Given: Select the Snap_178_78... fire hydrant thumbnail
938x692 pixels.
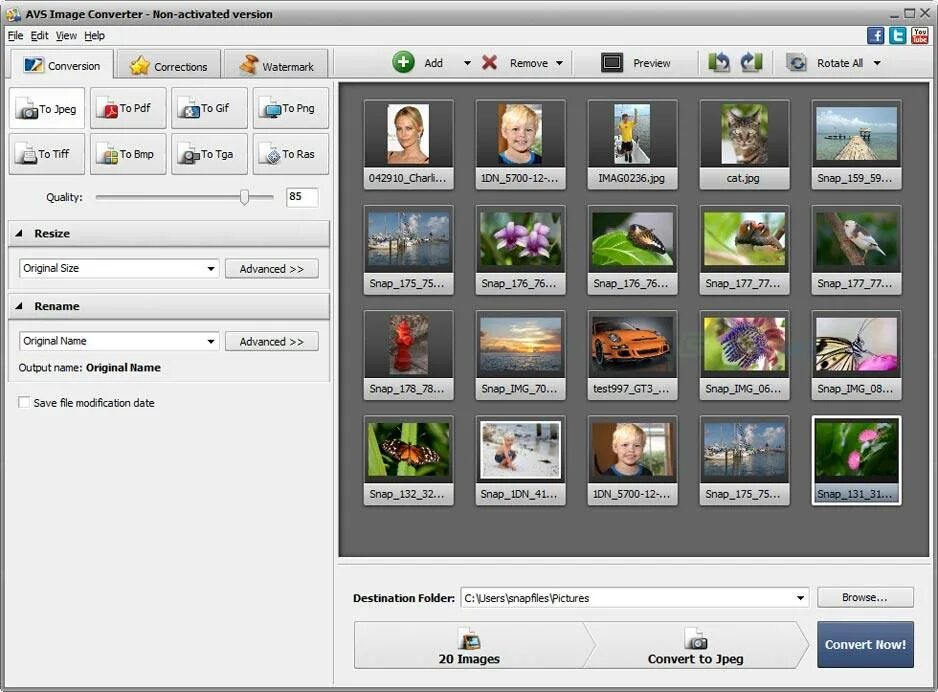Looking at the screenshot, I should point(409,355).
